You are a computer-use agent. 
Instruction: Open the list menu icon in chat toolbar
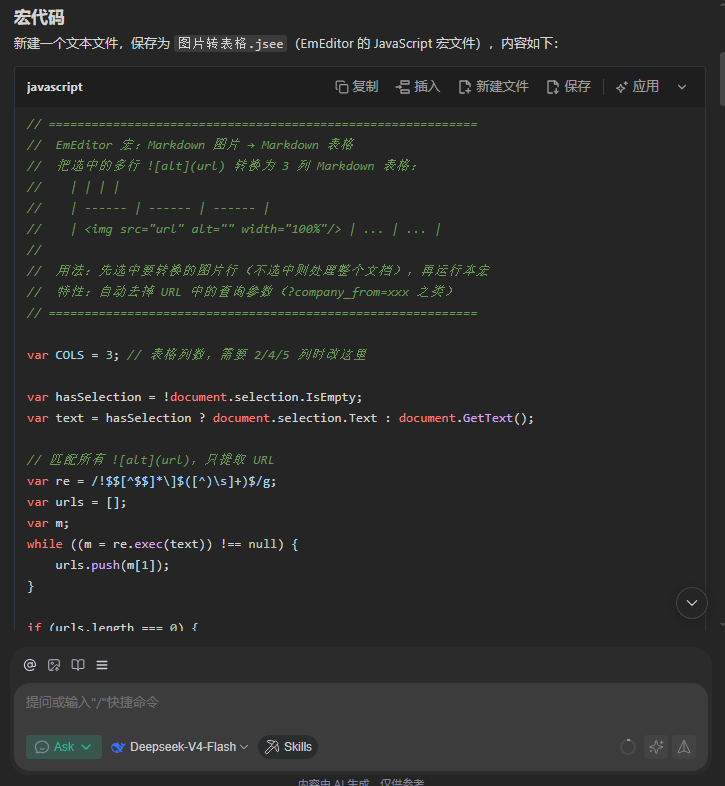click(x=102, y=665)
